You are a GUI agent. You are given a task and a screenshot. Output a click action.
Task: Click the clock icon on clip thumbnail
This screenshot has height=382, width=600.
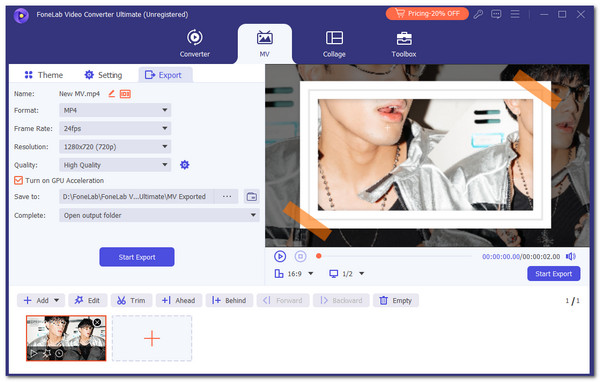click(59, 353)
